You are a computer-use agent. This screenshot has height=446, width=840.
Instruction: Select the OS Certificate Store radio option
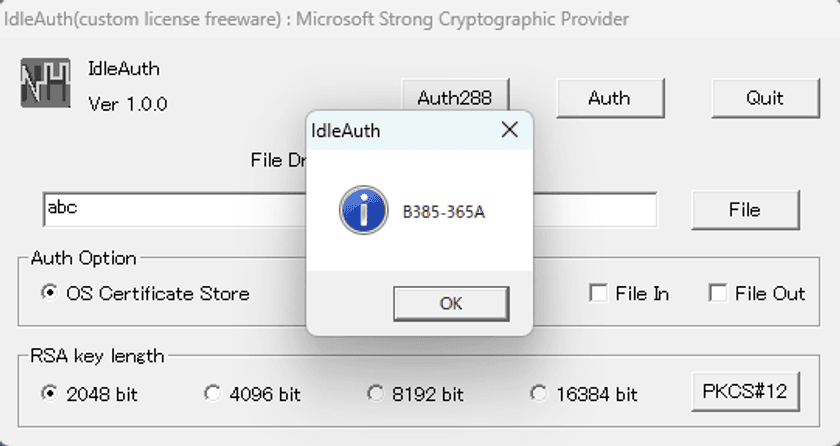(145, 293)
